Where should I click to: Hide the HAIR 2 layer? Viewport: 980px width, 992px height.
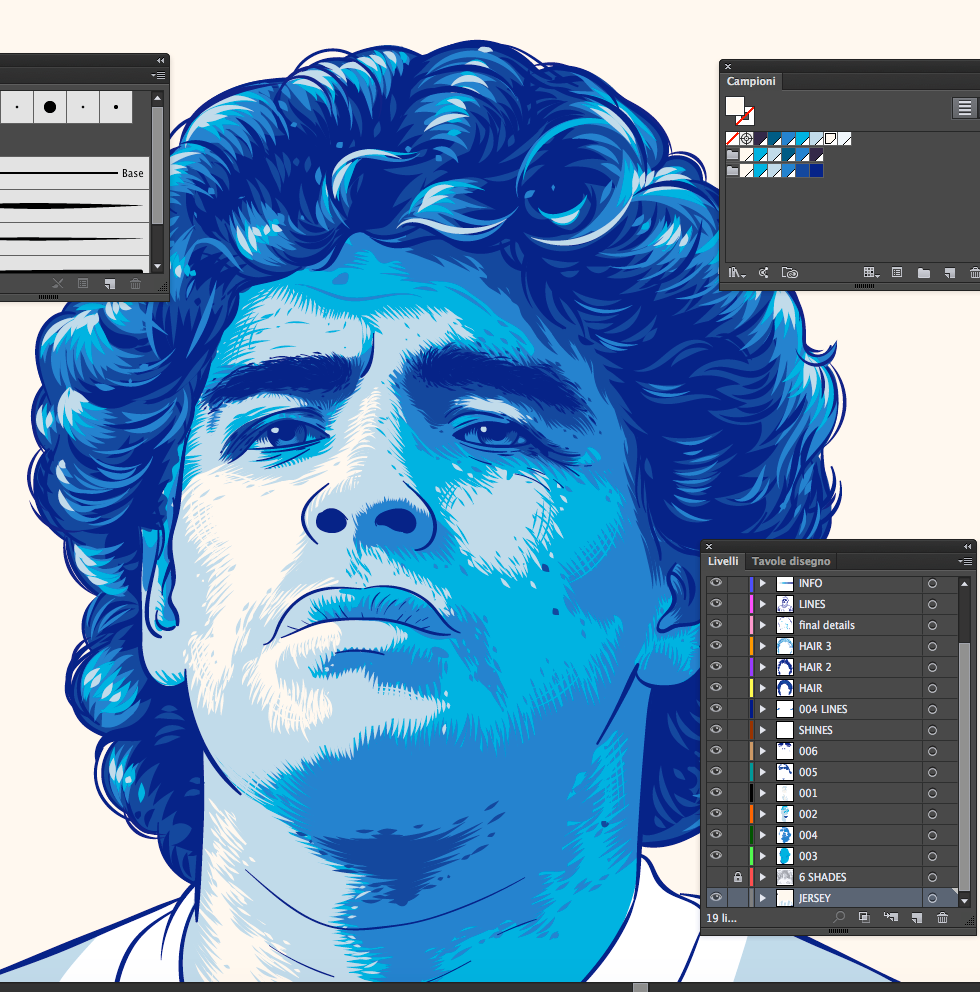716,666
